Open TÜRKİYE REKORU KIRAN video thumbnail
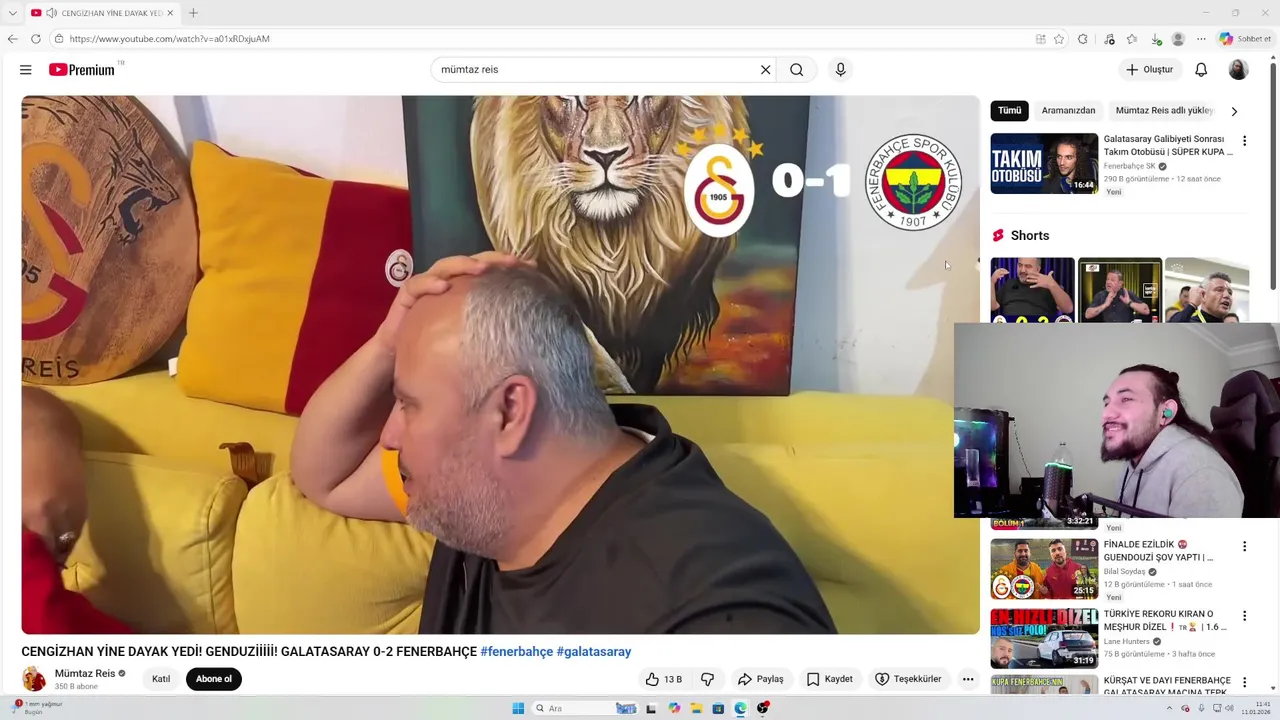Viewport: 1280px width, 720px height. point(1044,638)
